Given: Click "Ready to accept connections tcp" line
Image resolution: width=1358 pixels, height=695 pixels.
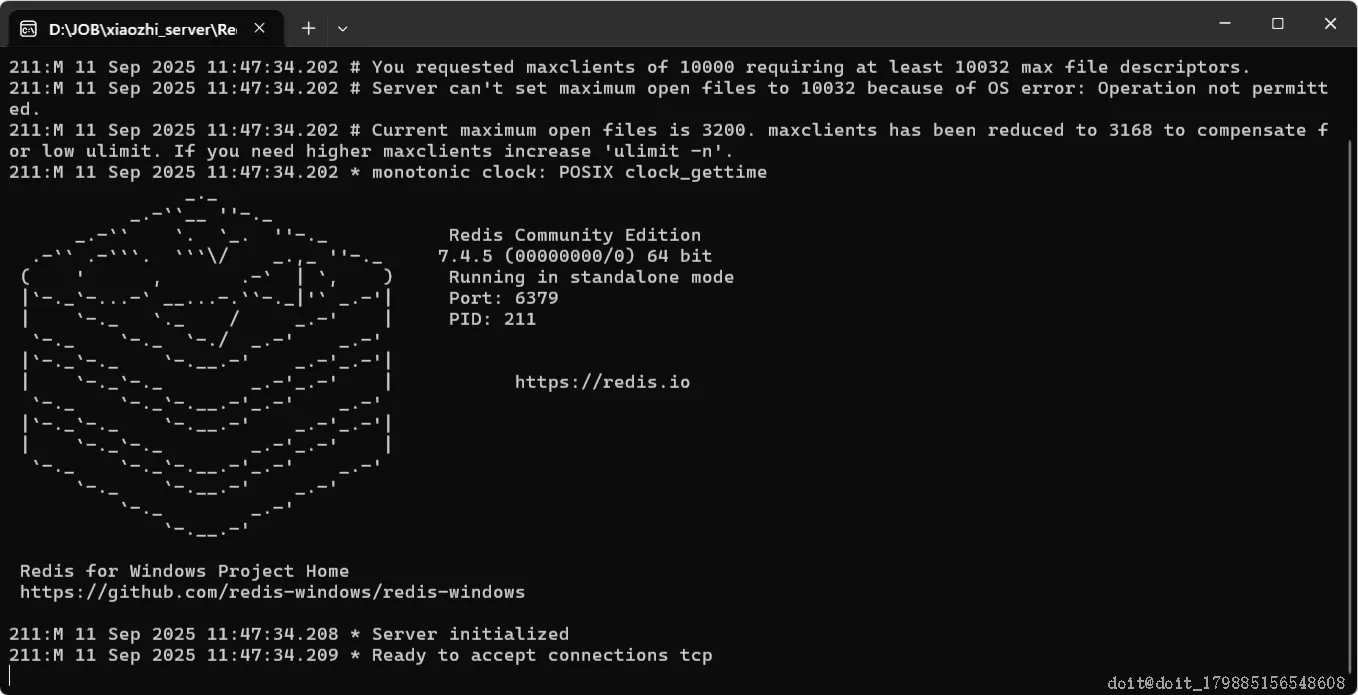Looking at the screenshot, I should (542, 655).
